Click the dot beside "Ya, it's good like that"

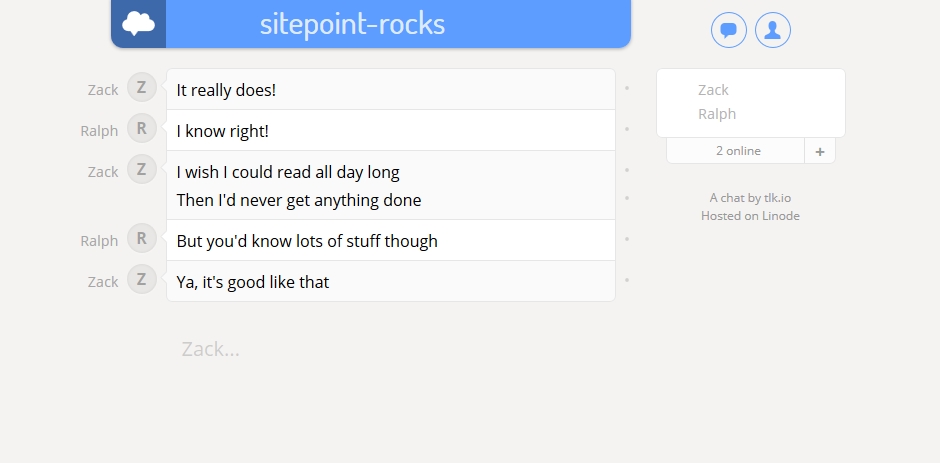tap(627, 280)
